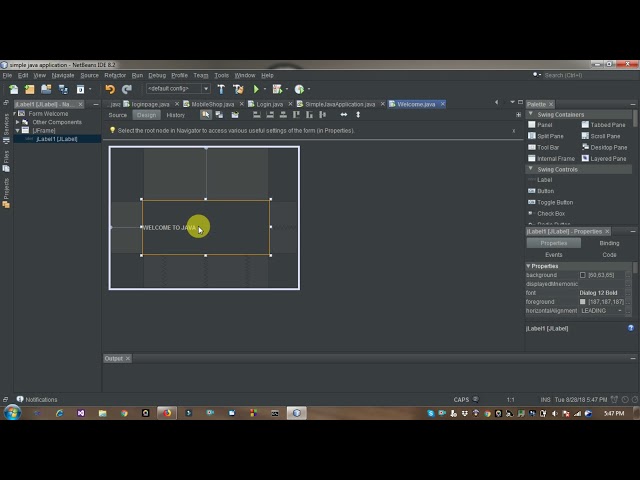Screen dimensions: 640x480
Task: Click the Properties button in properties panel
Action: (x=553, y=243)
